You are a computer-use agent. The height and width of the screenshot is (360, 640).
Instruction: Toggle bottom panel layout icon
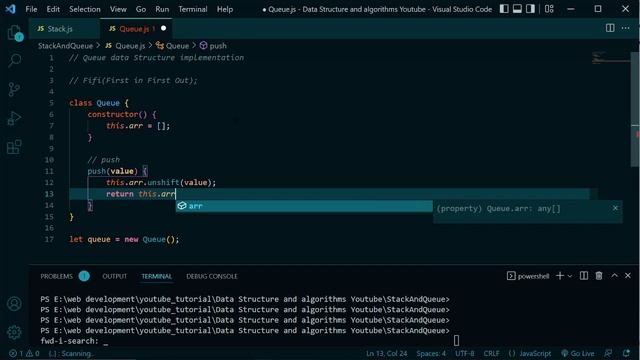click(x=517, y=9)
